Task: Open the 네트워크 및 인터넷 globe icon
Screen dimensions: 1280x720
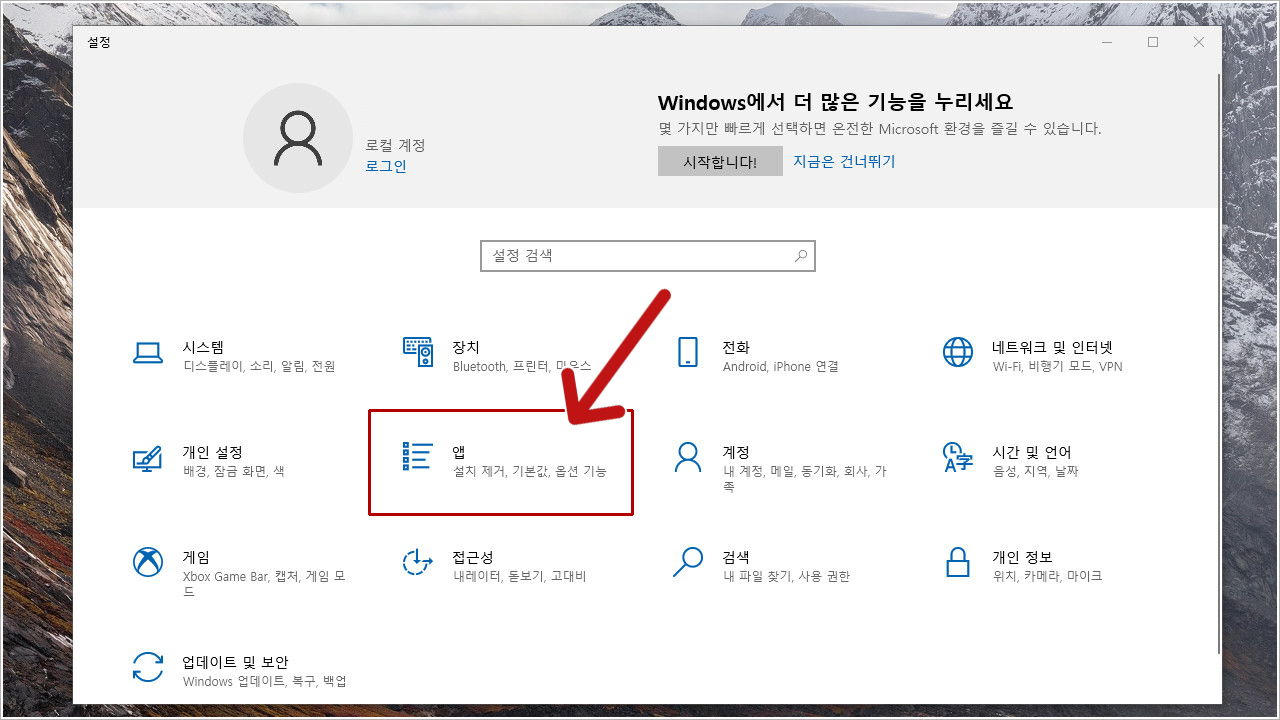Action: [958, 352]
